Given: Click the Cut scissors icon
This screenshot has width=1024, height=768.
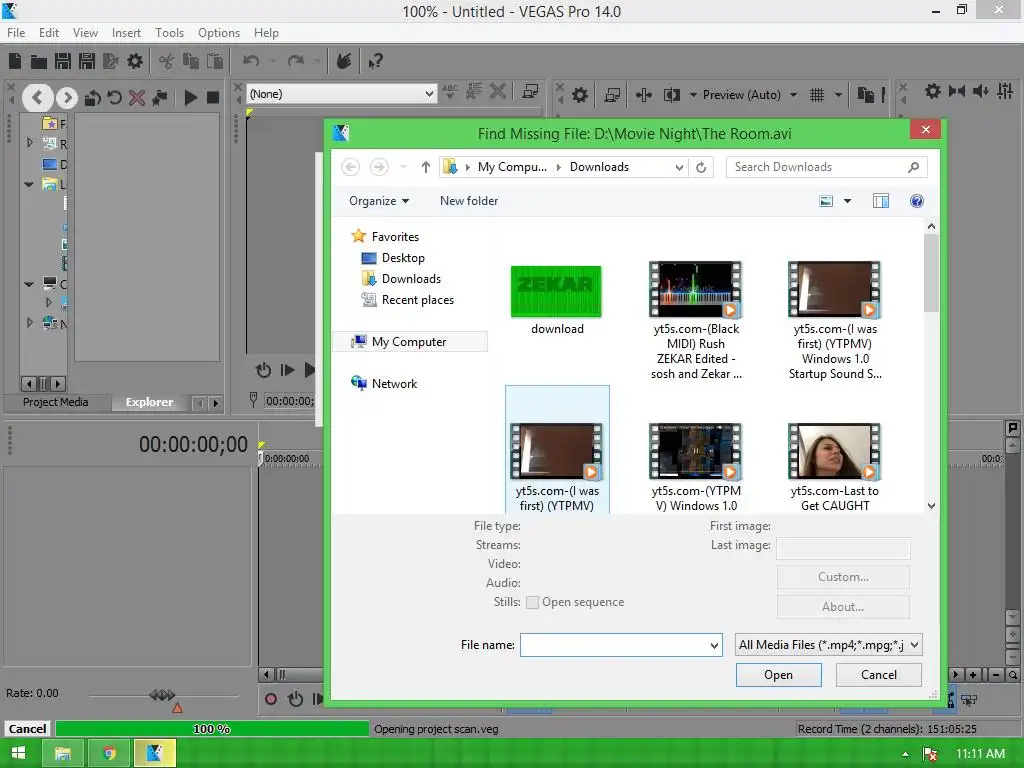Looking at the screenshot, I should tap(167, 61).
